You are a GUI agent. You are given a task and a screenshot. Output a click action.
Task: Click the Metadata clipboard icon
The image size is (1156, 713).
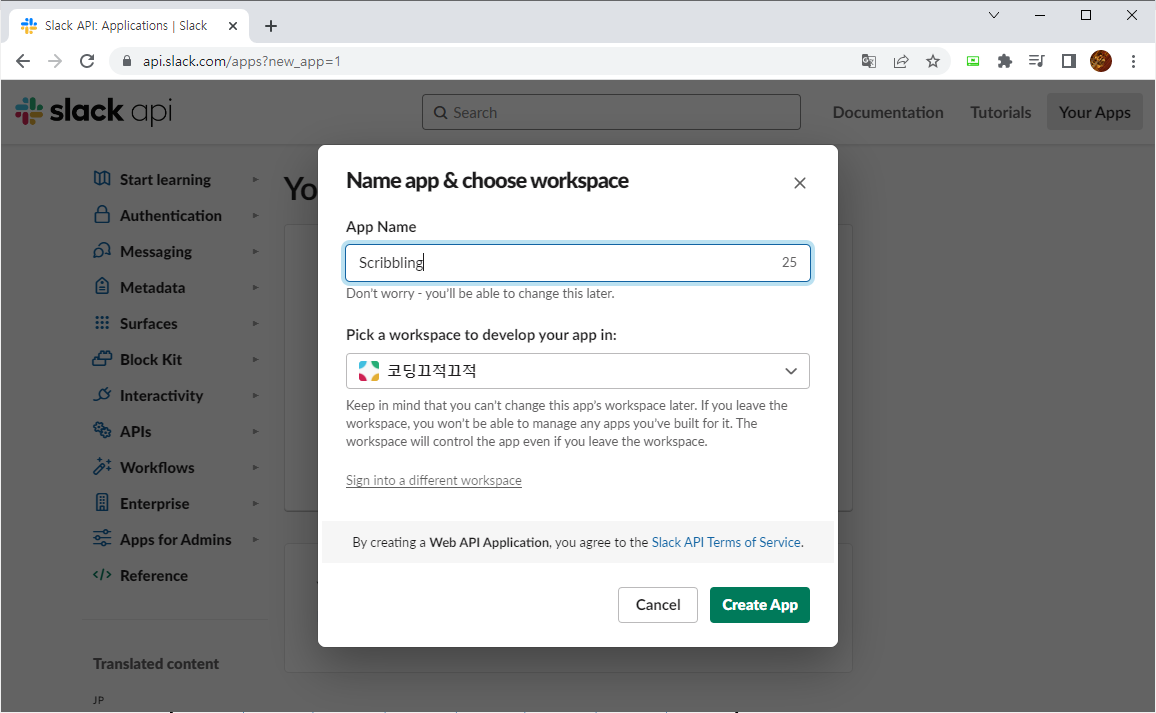[x=102, y=286]
